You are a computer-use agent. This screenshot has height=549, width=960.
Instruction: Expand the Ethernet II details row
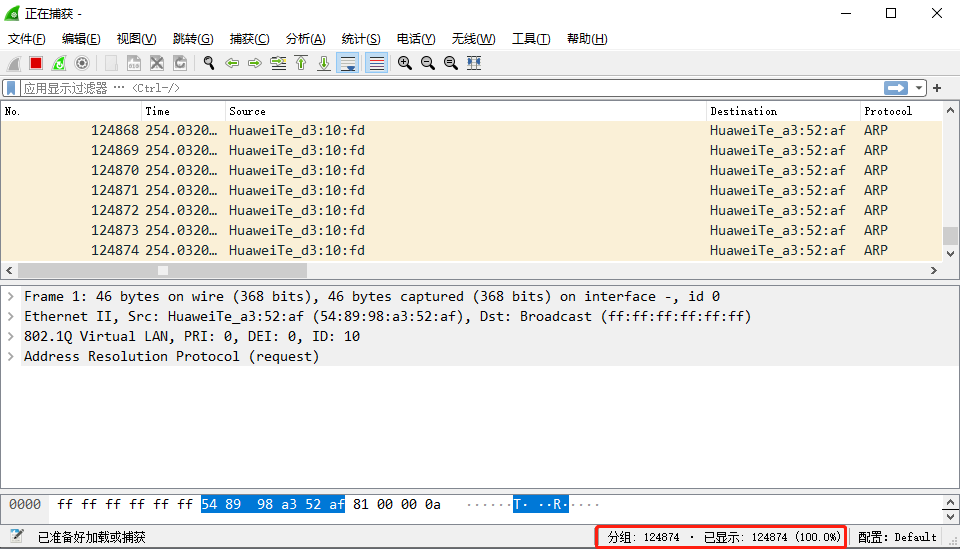[x=10, y=316]
